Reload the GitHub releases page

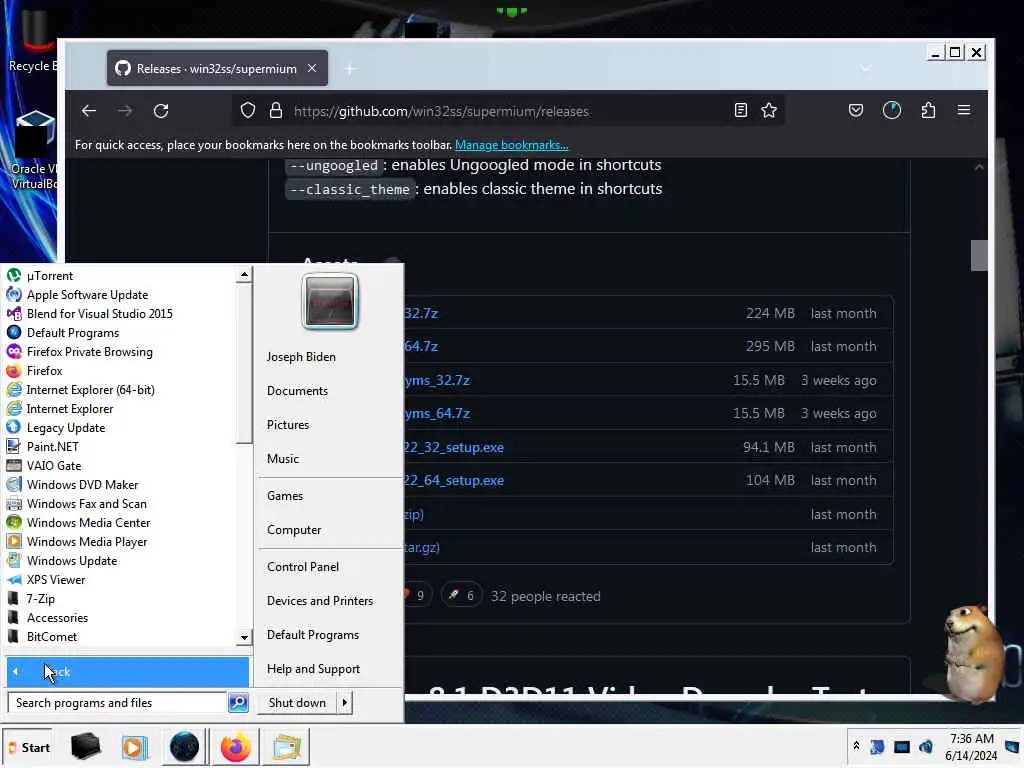click(x=161, y=110)
